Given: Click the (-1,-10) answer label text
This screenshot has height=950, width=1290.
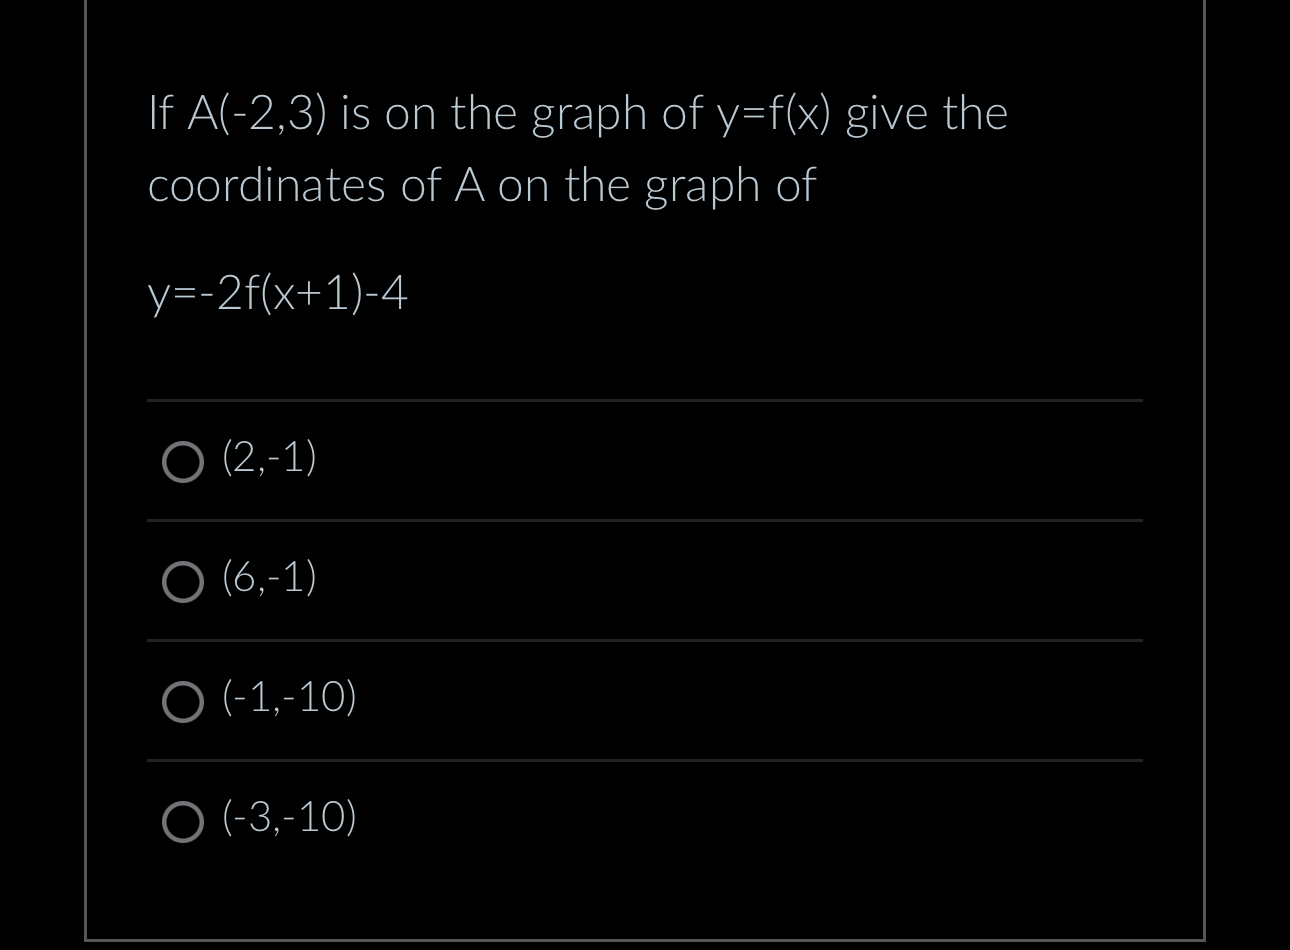Looking at the screenshot, I should click(x=287, y=697).
